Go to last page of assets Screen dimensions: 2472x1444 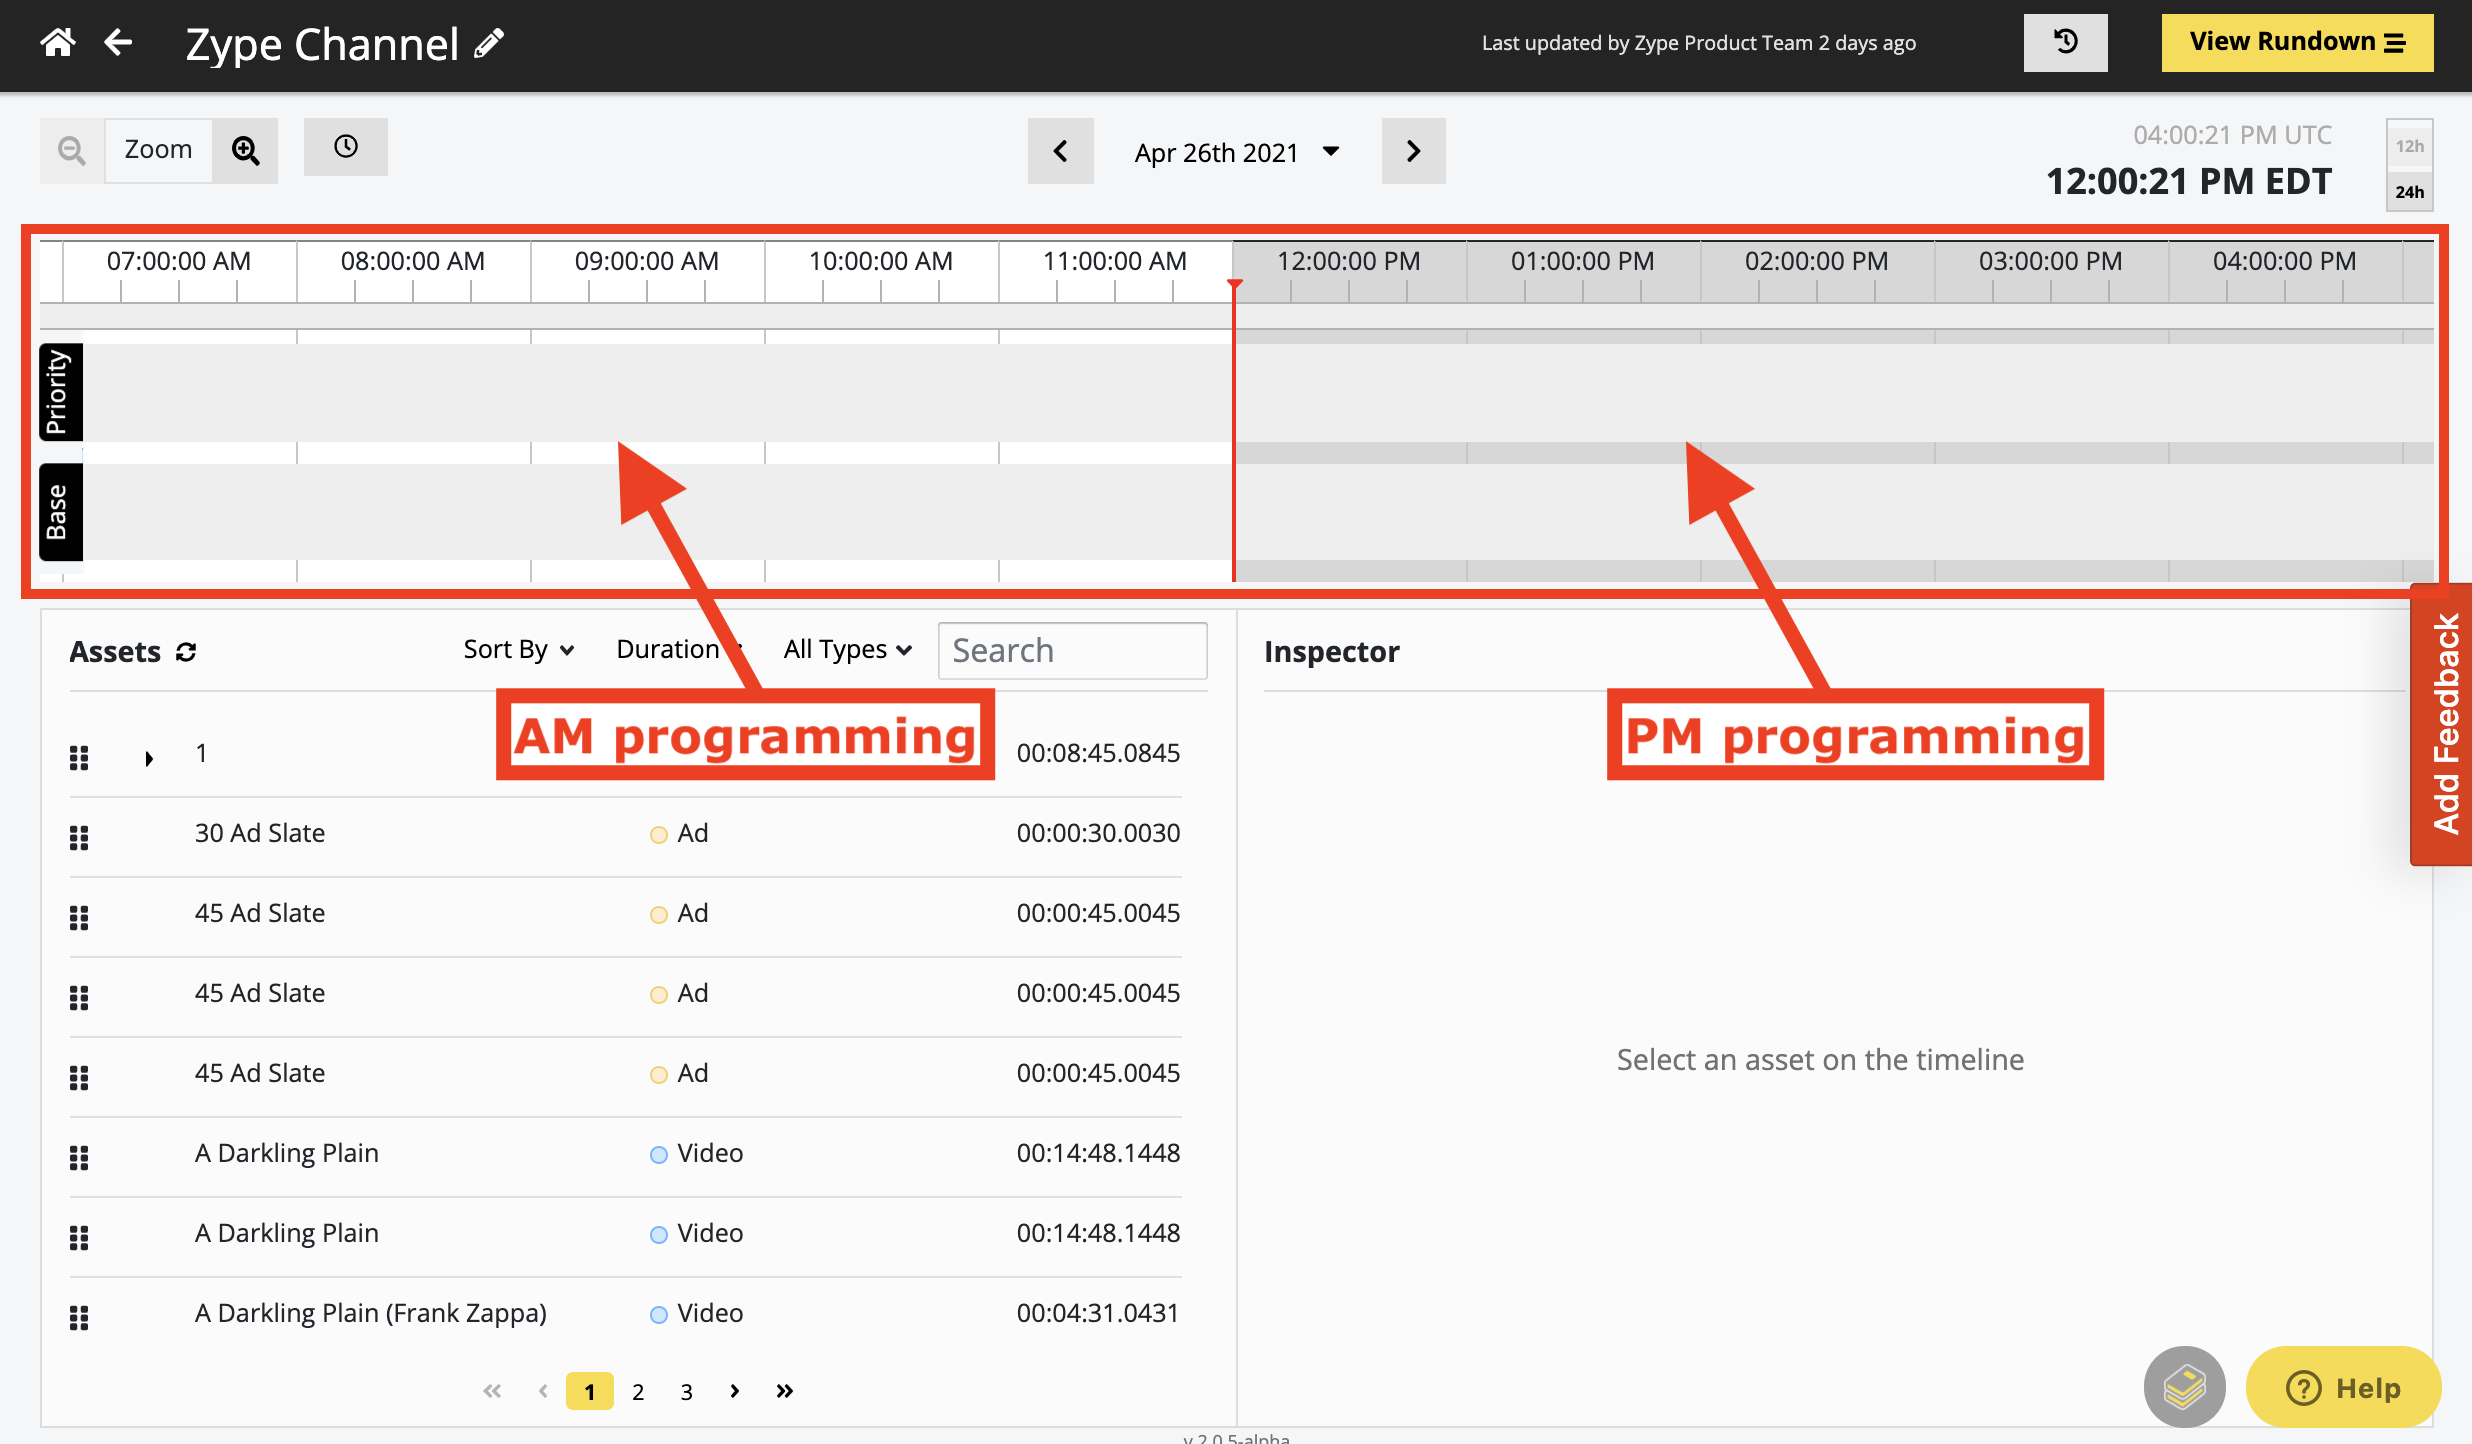click(785, 1391)
